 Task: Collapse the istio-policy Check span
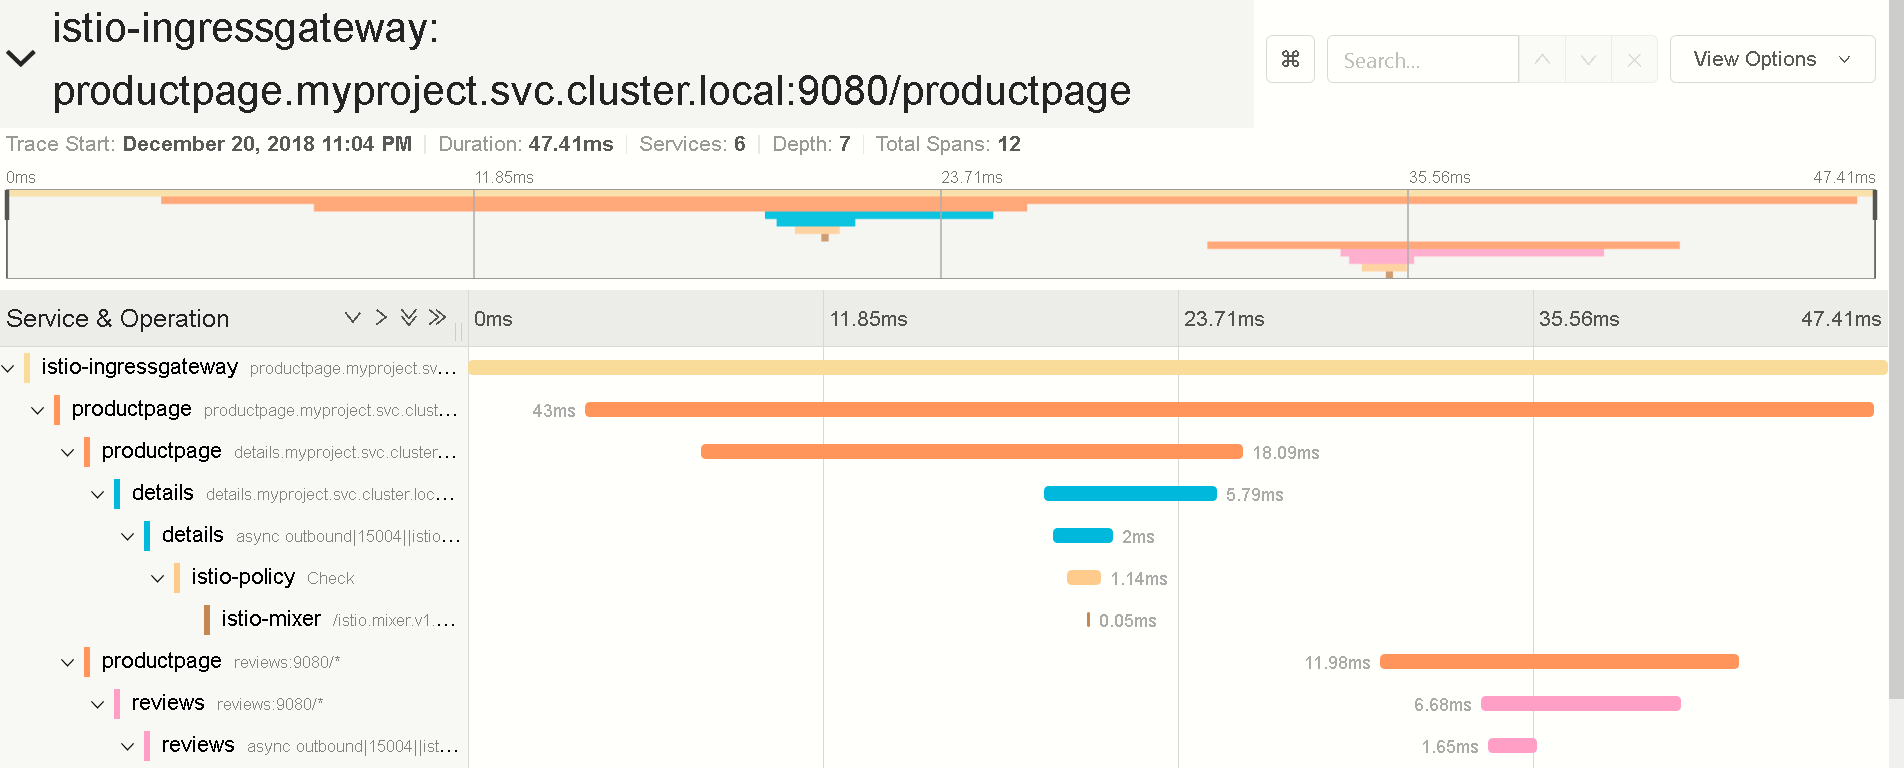158,578
